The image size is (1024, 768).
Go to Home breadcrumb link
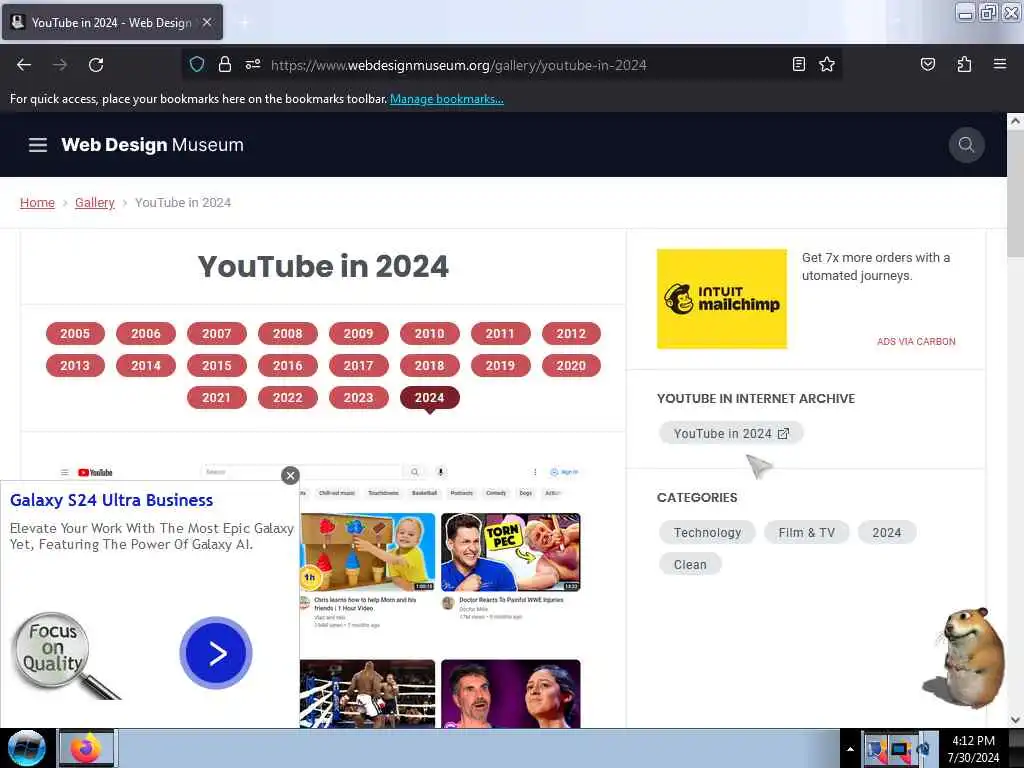pos(37,202)
